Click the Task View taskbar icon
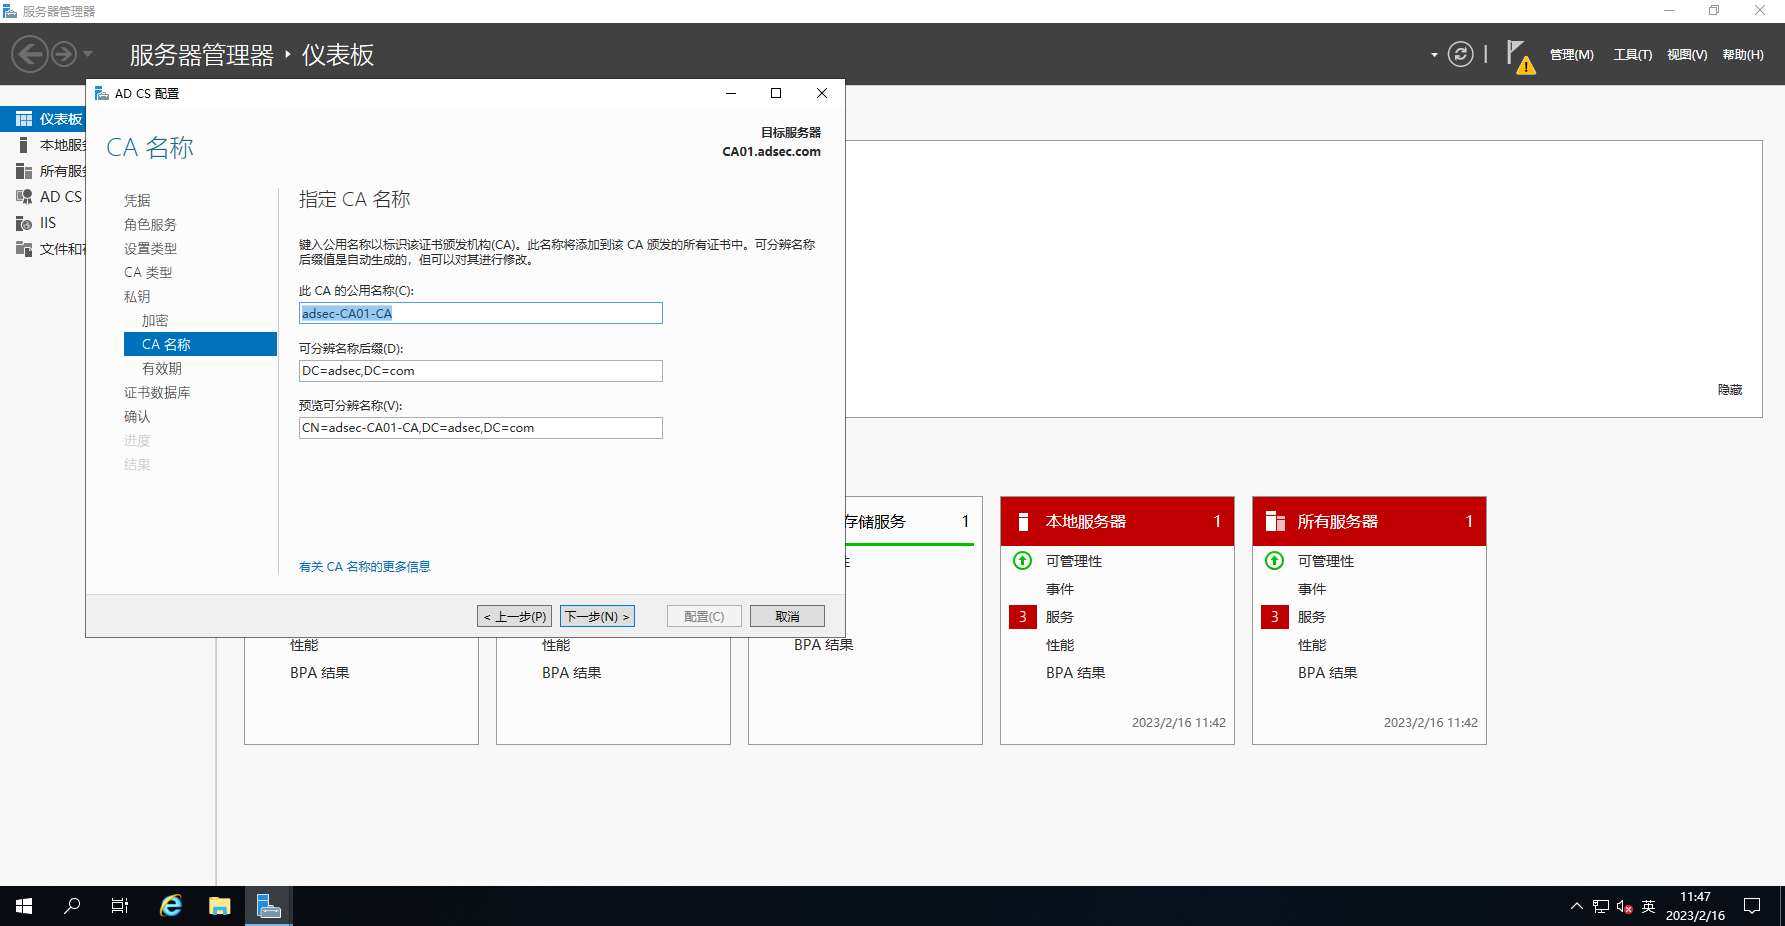Image resolution: width=1785 pixels, height=926 pixels. click(119, 906)
